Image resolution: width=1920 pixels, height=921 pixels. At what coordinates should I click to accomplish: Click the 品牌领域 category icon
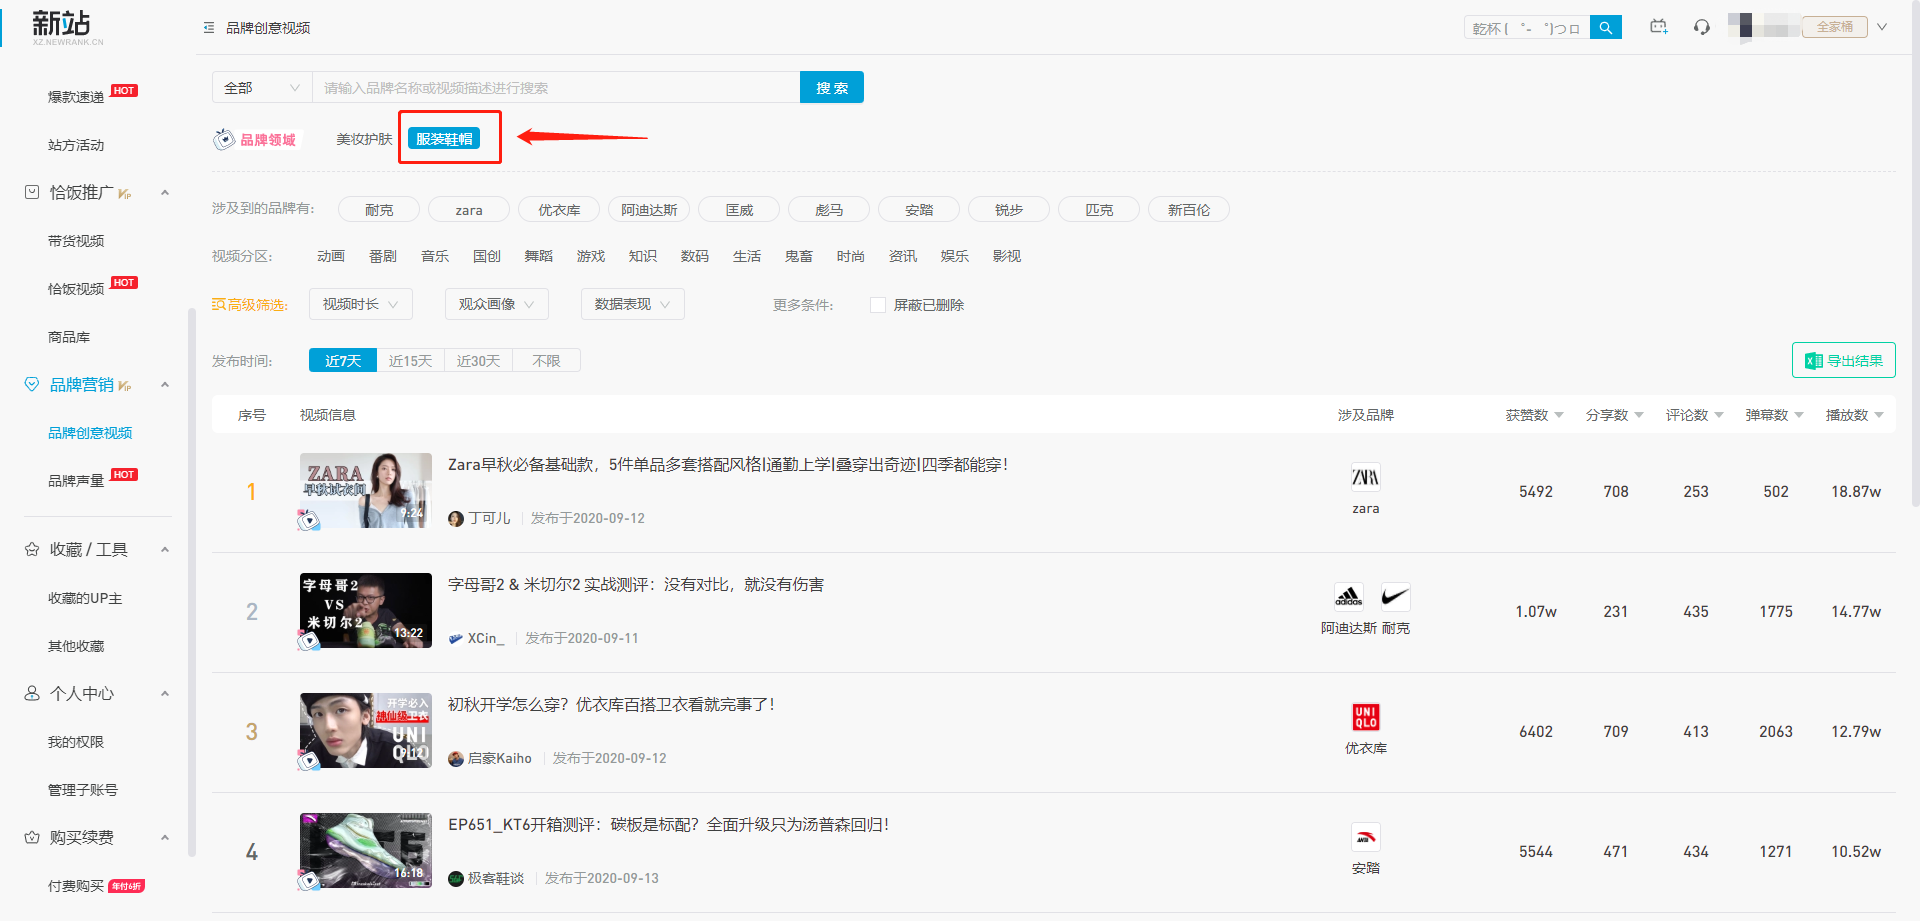(224, 139)
